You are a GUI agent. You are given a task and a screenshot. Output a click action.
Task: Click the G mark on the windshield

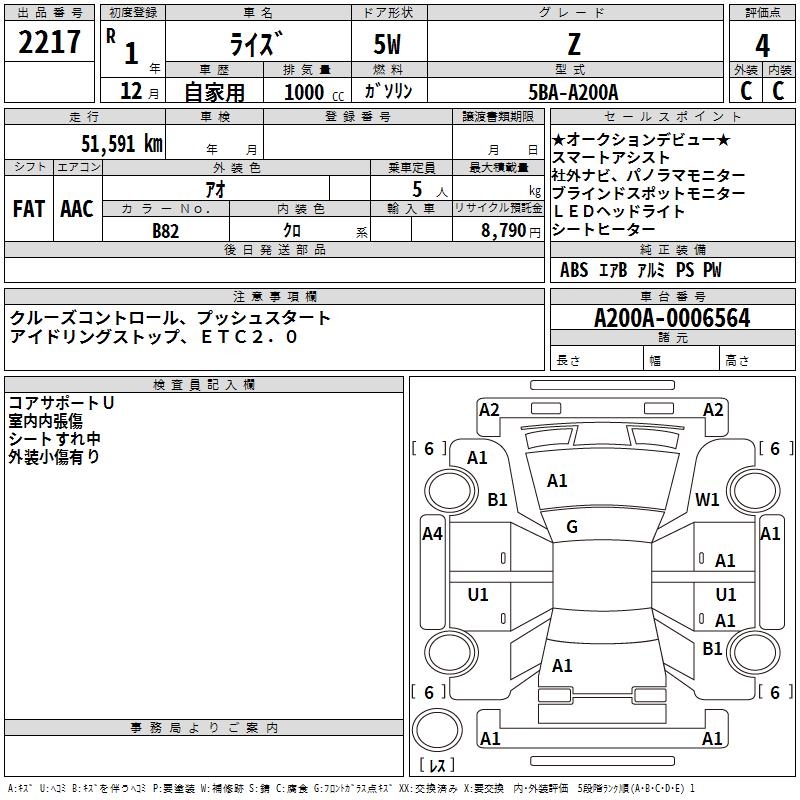572,527
